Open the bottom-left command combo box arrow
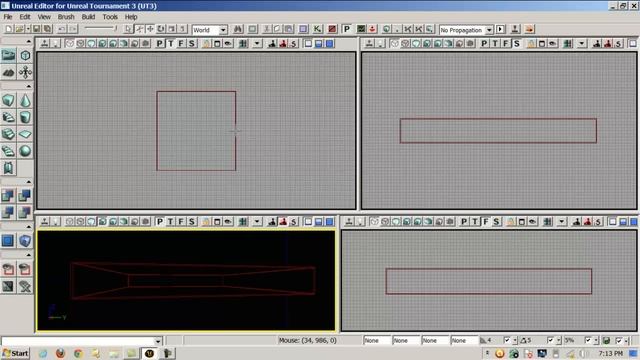Viewport: 640px width, 360px height. pyautogui.click(x=158, y=341)
